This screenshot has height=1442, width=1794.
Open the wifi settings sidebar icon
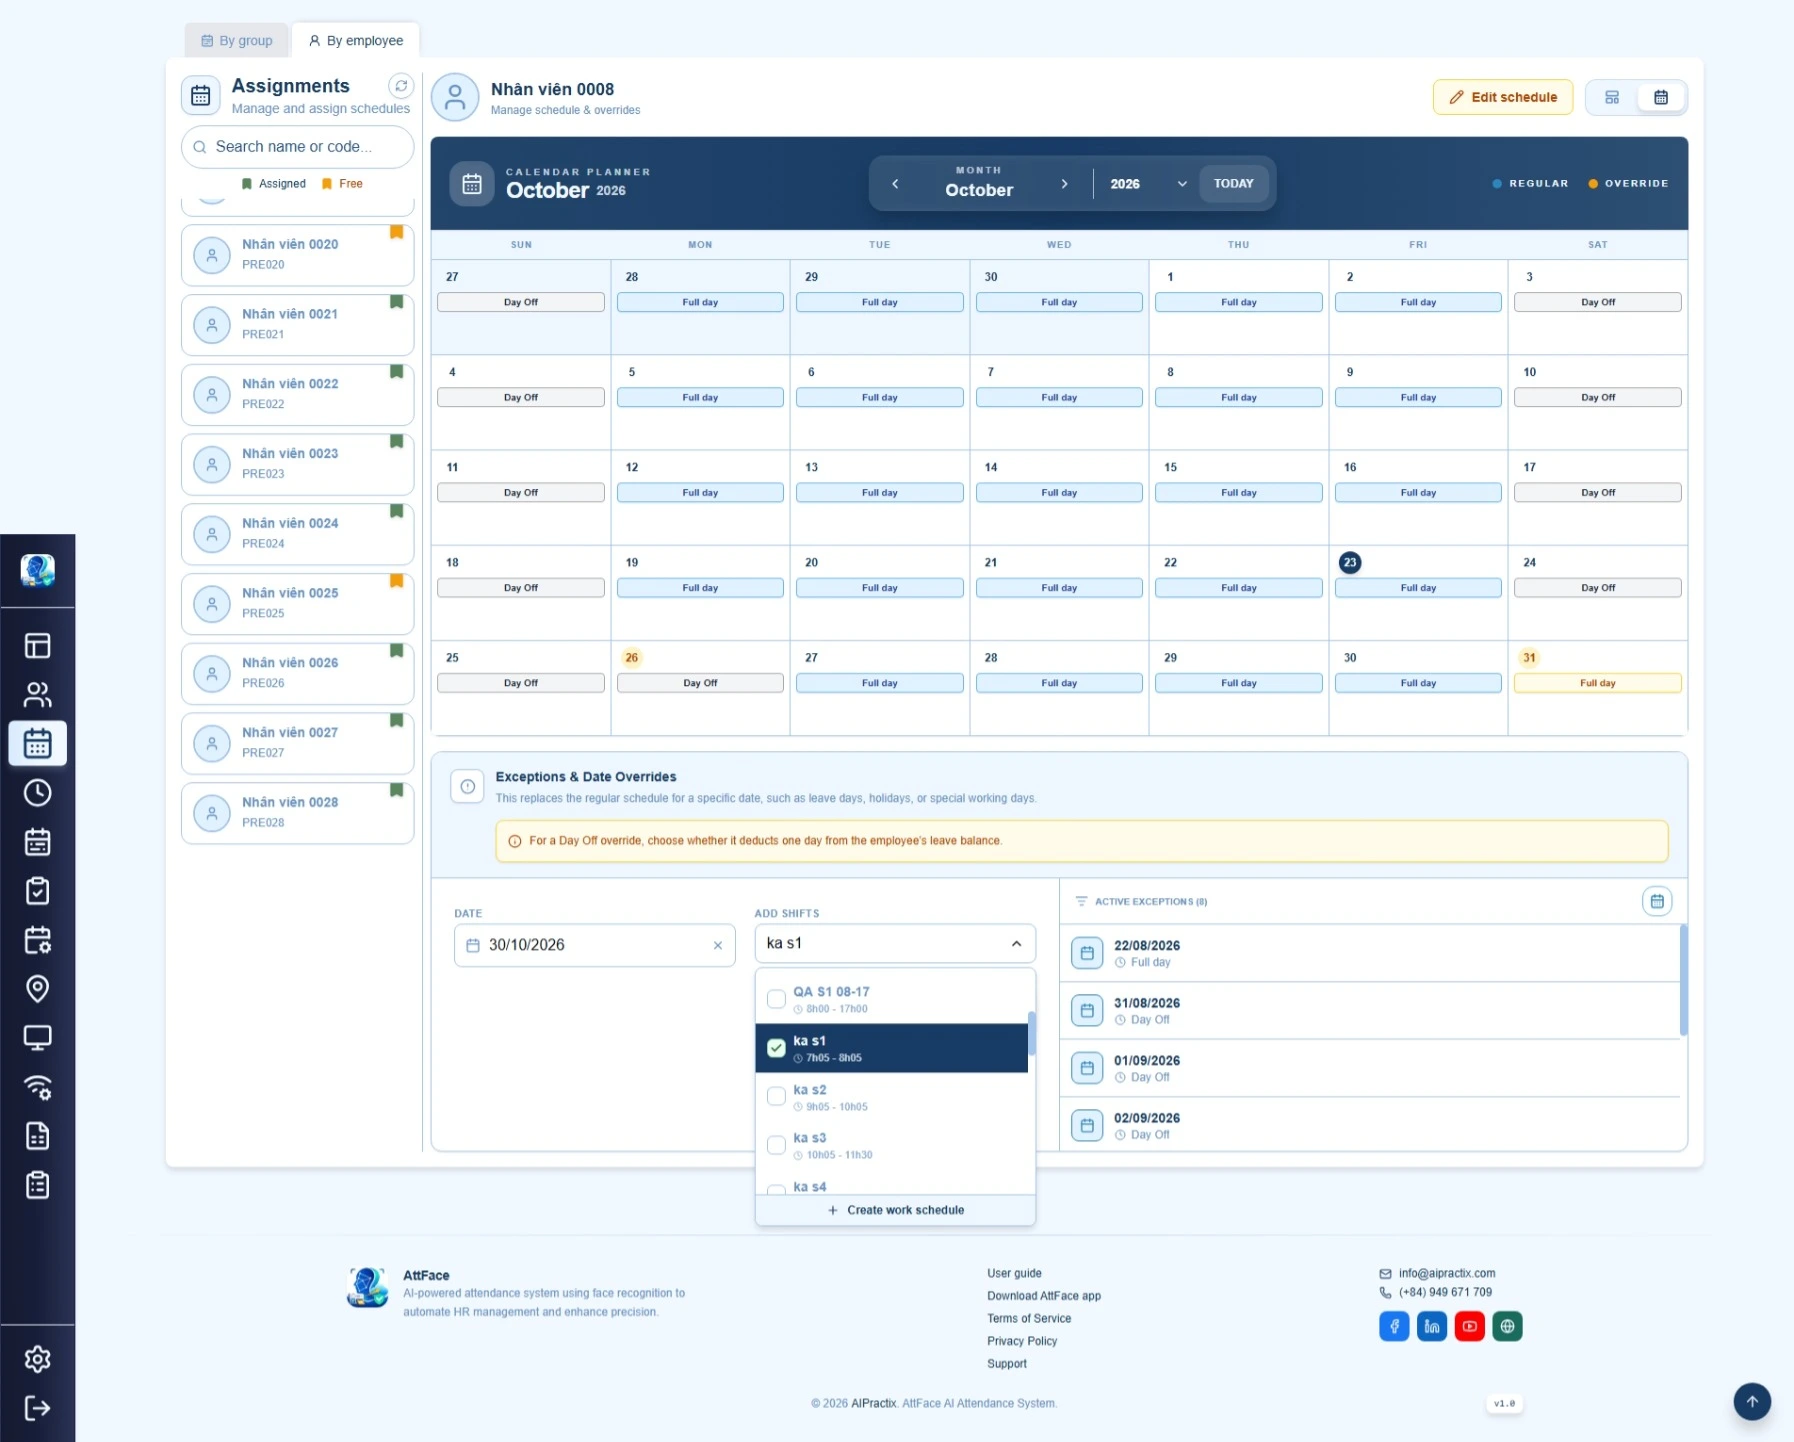pos(37,1087)
